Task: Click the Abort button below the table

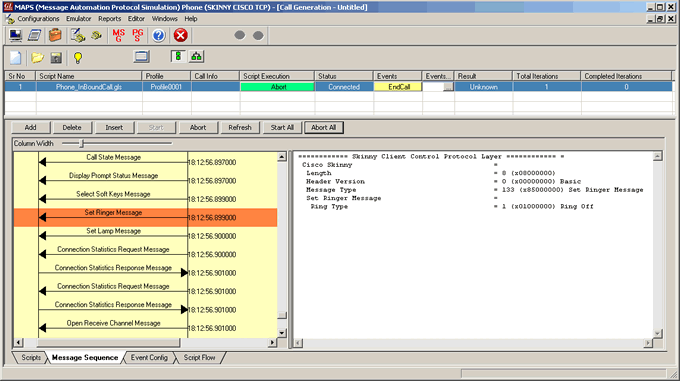Action: click(x=198, y=127)
